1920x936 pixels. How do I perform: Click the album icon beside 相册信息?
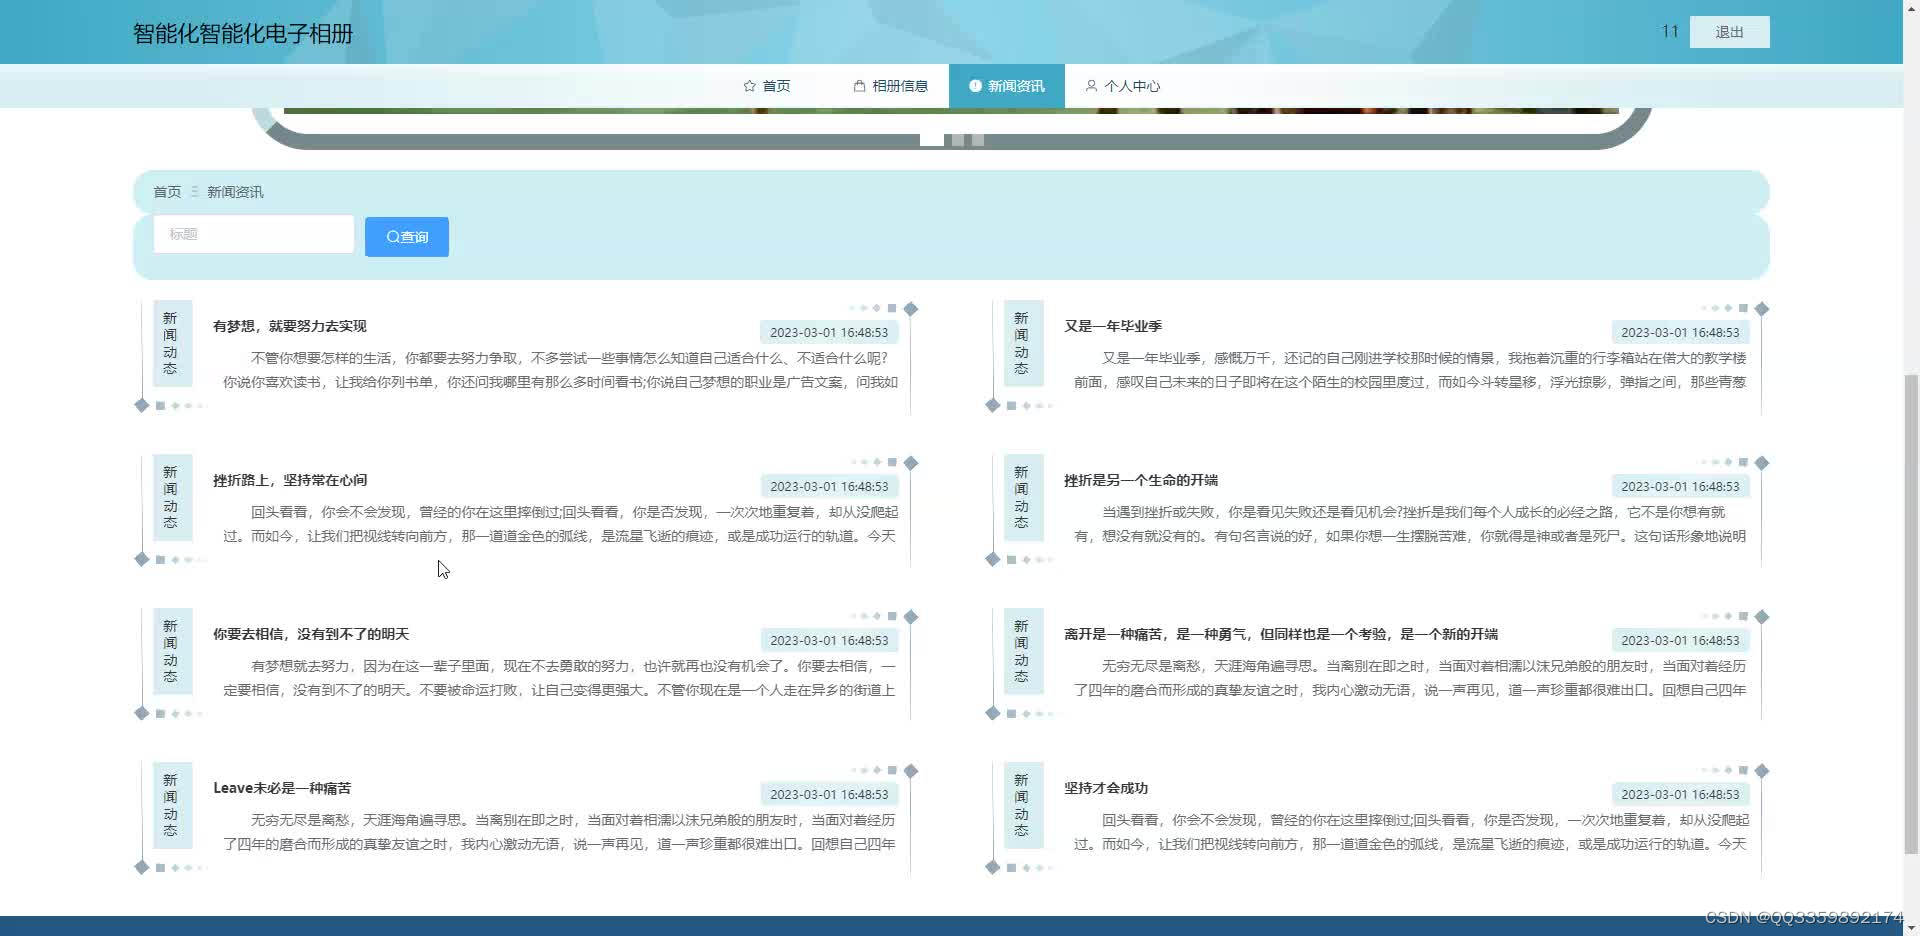(859, 86)
